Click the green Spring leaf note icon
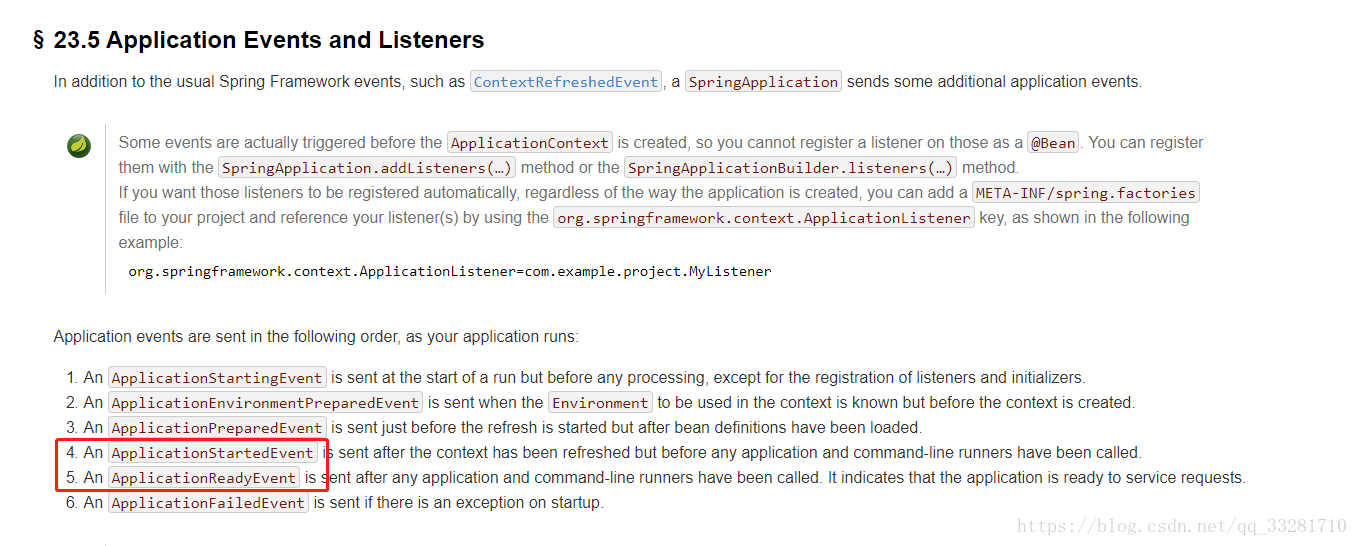This screenshot has height=546, width=1359. coord(79,146)
